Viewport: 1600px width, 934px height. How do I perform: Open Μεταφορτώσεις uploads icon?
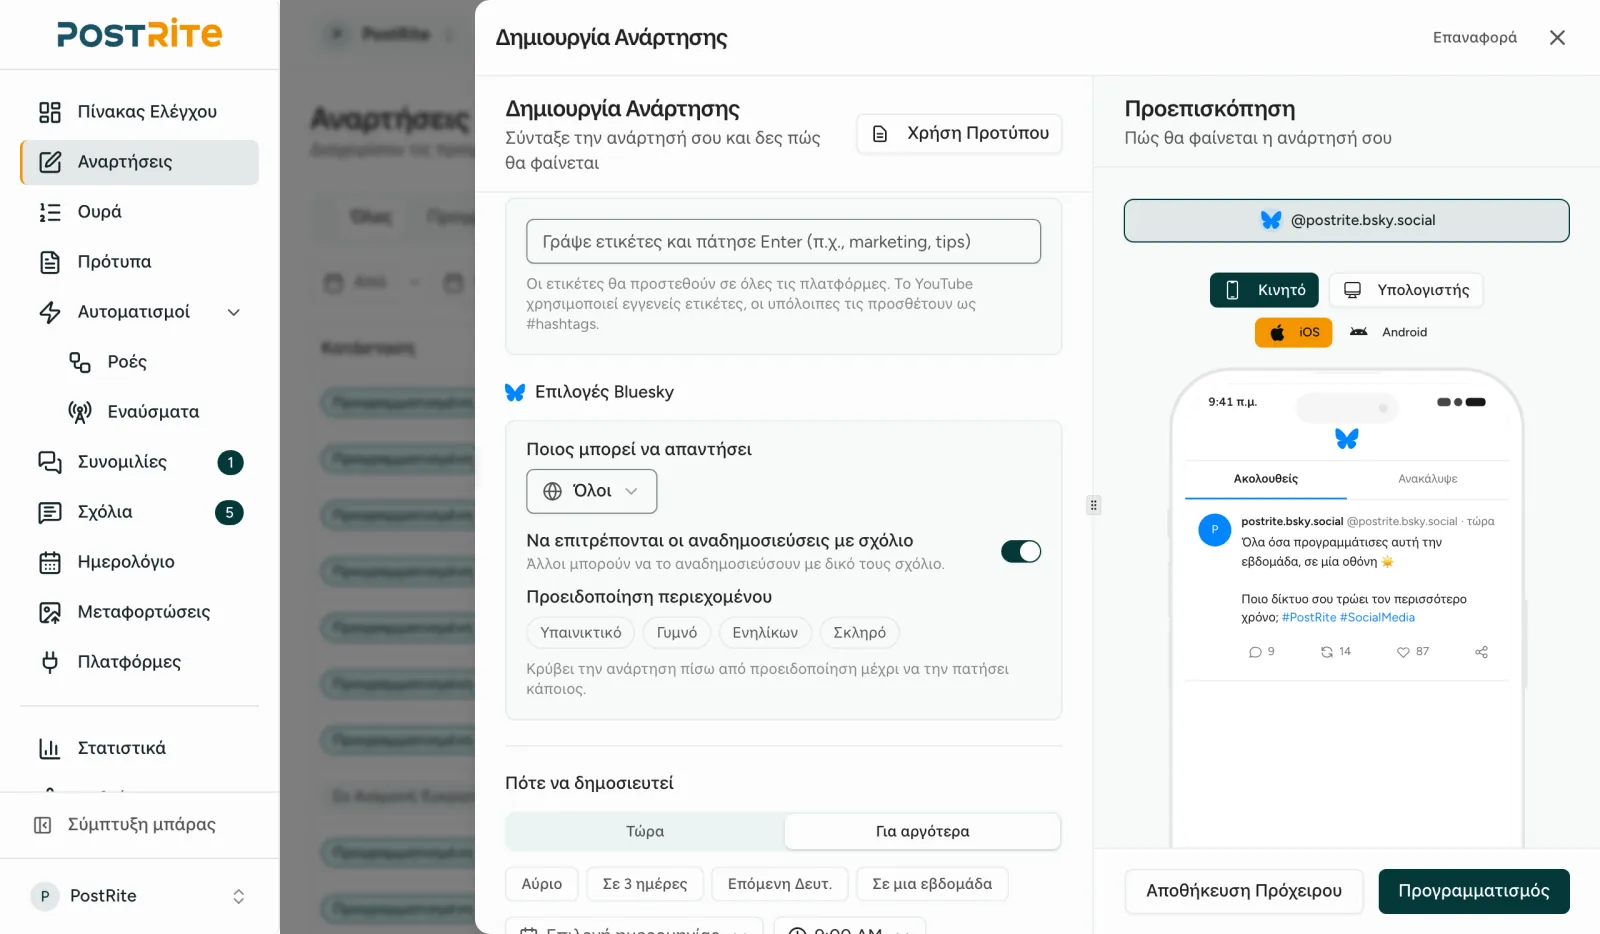[x=50, y=612]
